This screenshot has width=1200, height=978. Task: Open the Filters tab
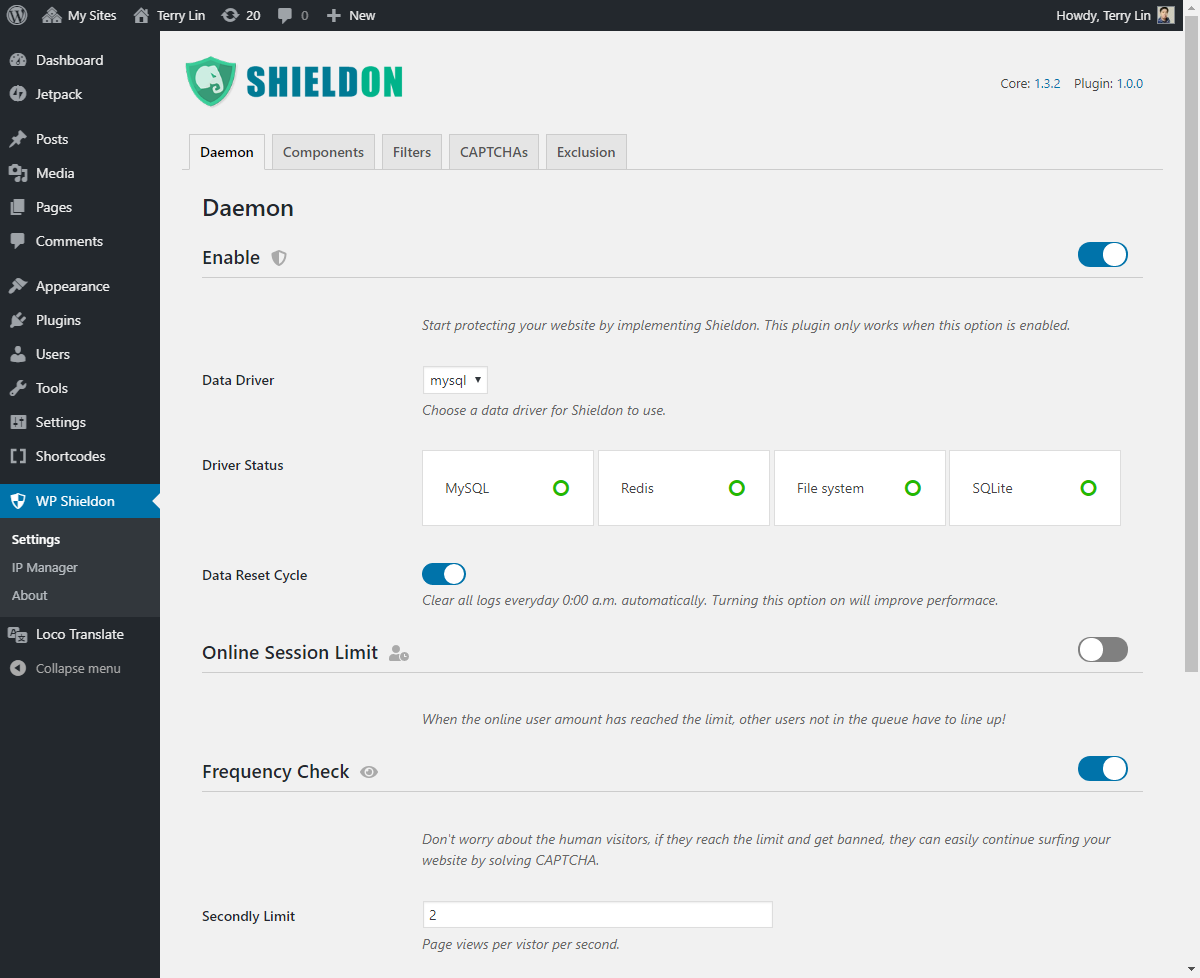(x=412, y=152)
